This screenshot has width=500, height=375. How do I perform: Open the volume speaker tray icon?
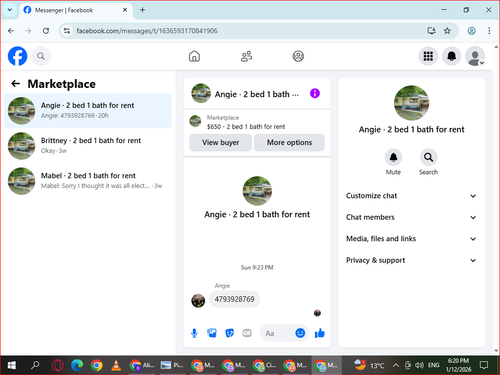coord(419,365)
